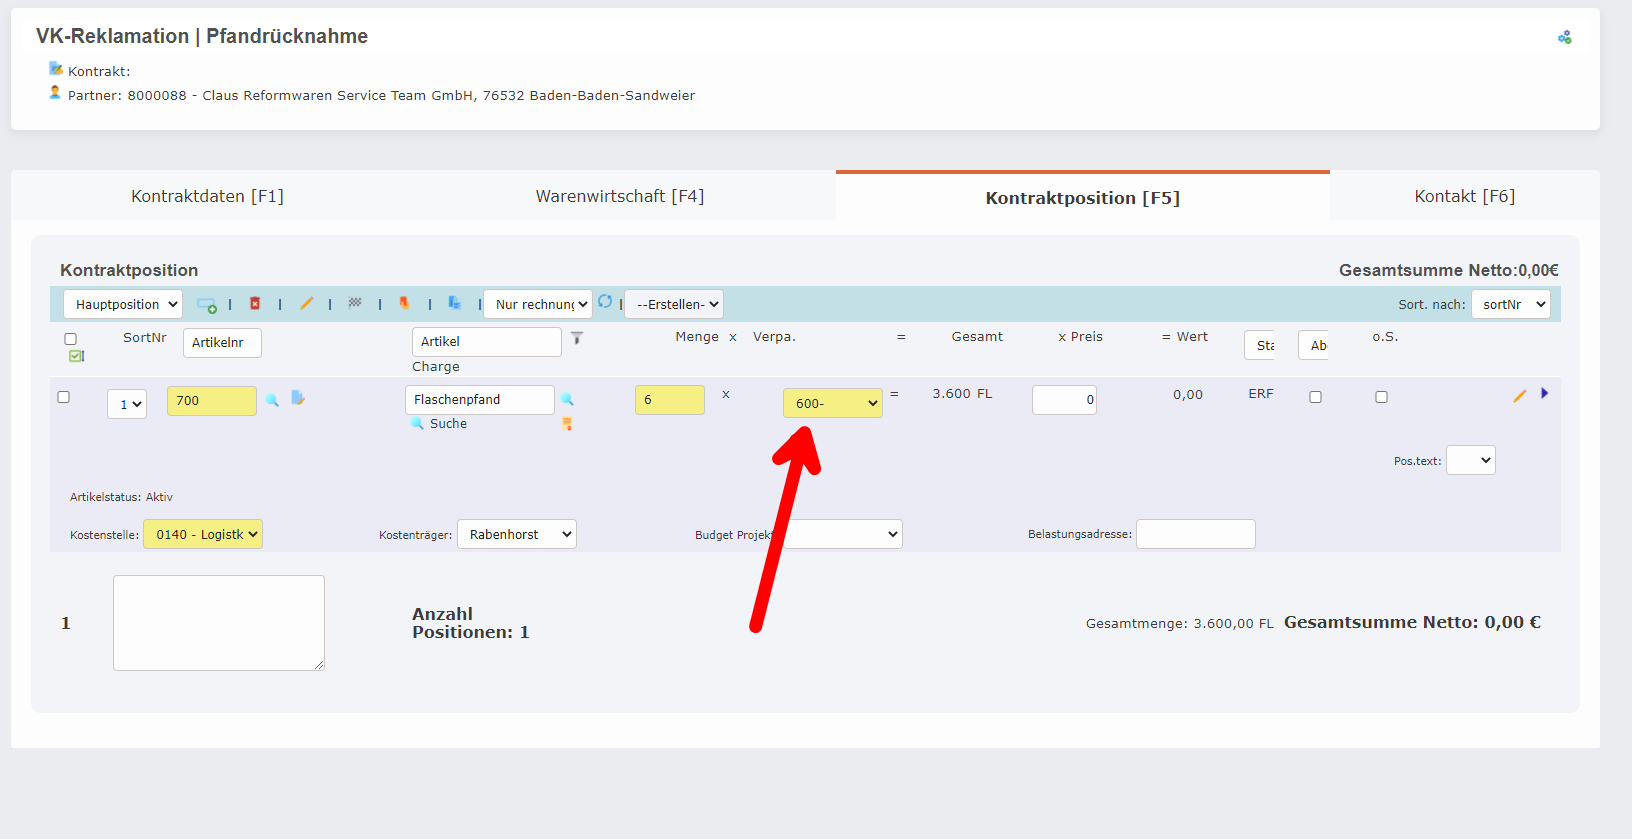The height and width of the screenshot is (839, 1632).
Task: Click the document edit icon beside 700
Action: pyautogui.click(x=298, y=398)
